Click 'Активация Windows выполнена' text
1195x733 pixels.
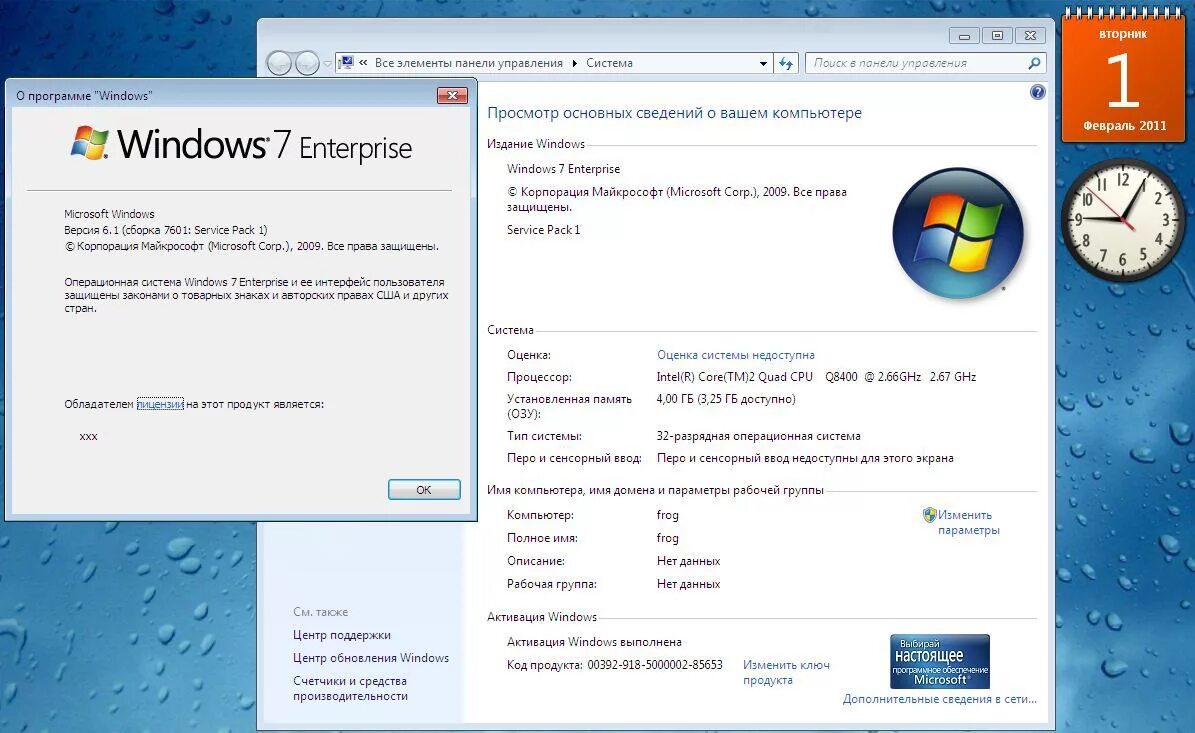point(594,642)
